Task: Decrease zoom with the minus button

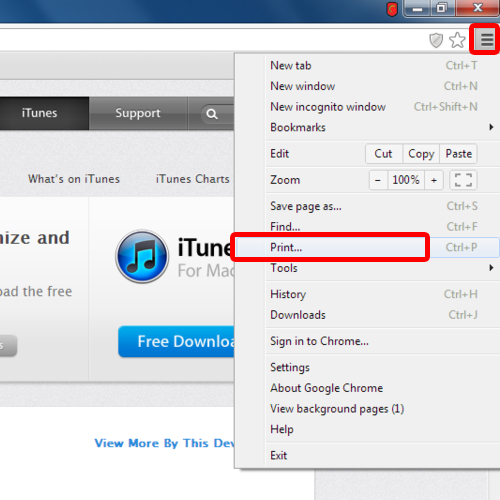Action: click(x=378, y=180)
